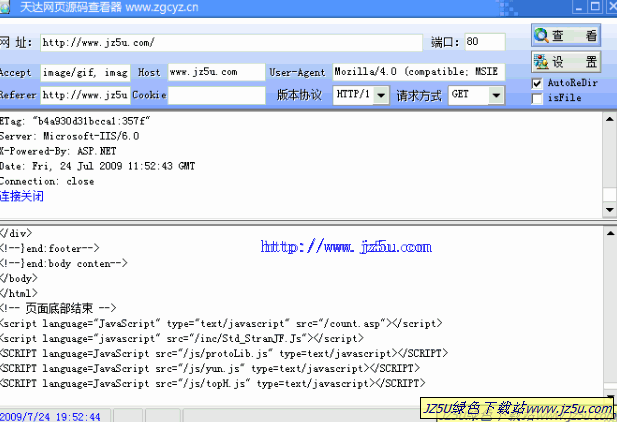Click the 连接关闭 status text

pos(22,196)
